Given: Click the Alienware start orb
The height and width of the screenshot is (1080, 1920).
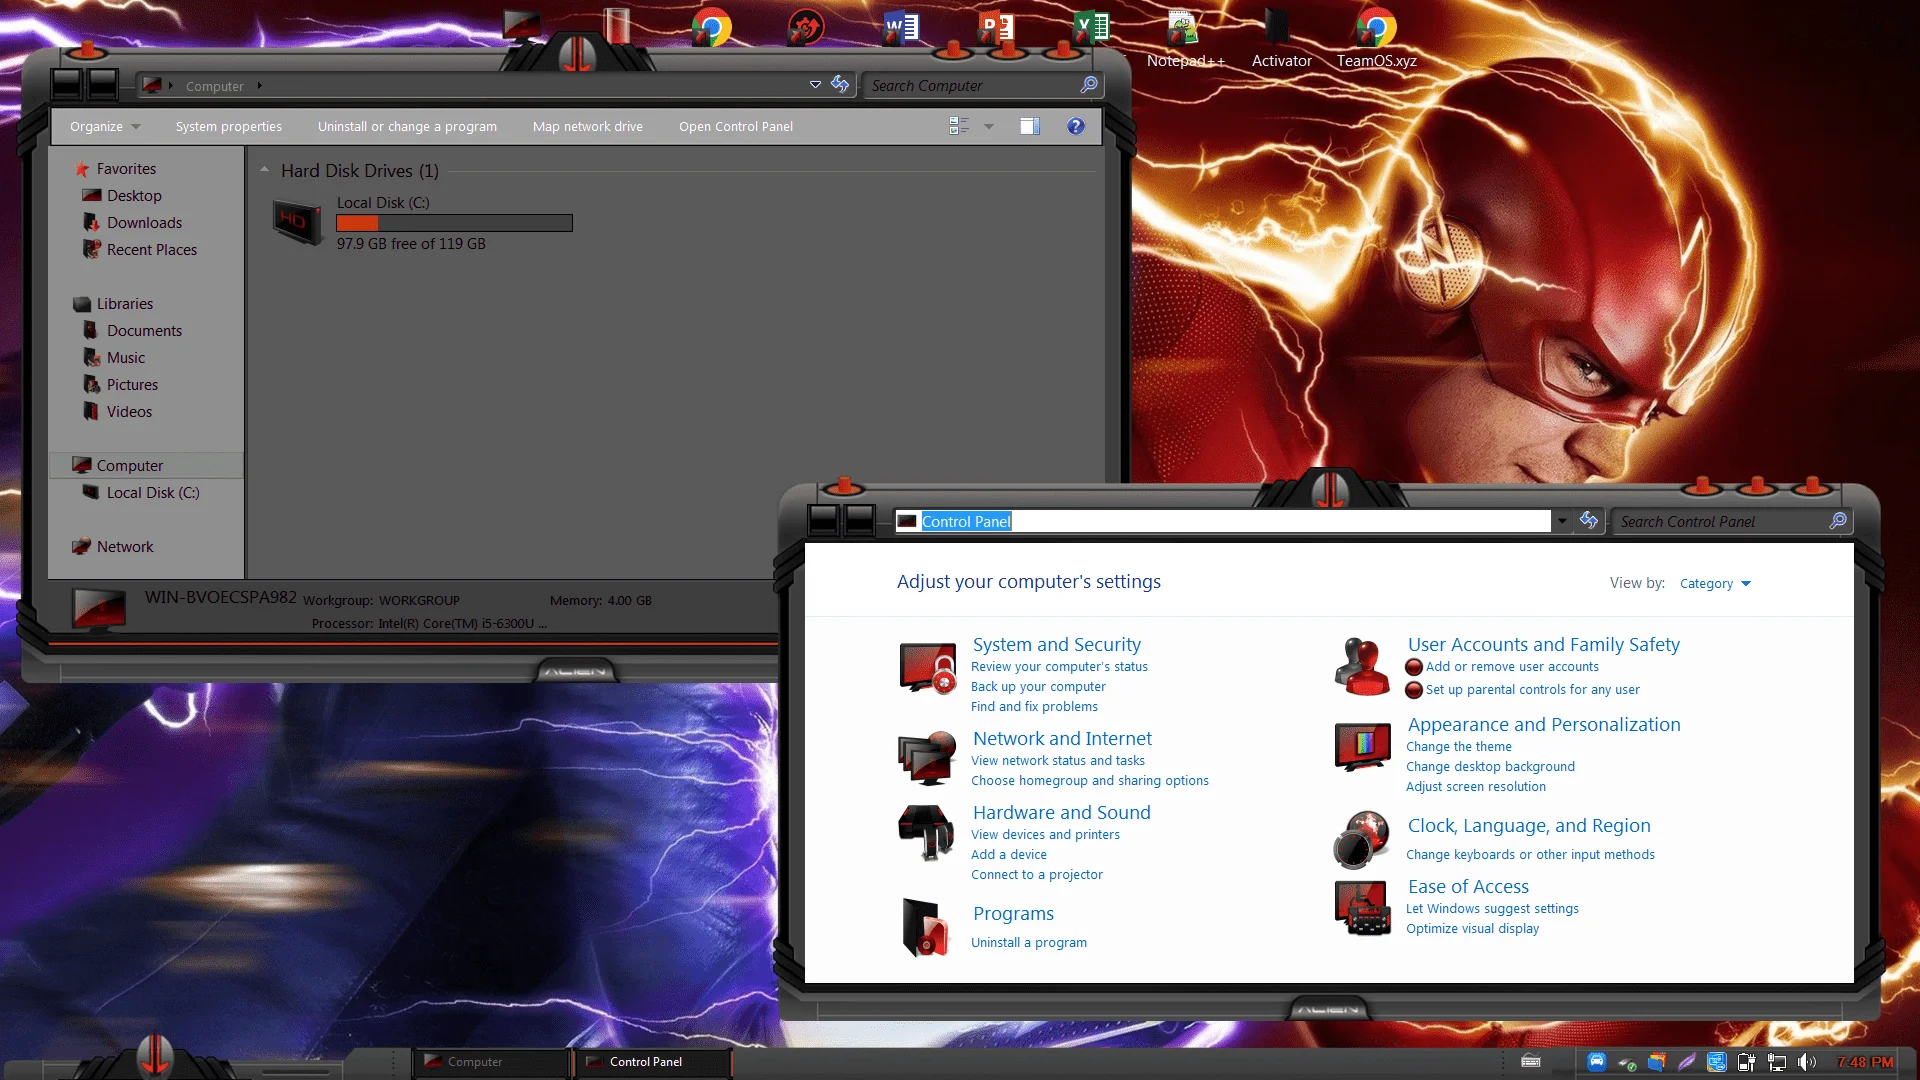Looking at the screenshot, I should [154, 1055].
